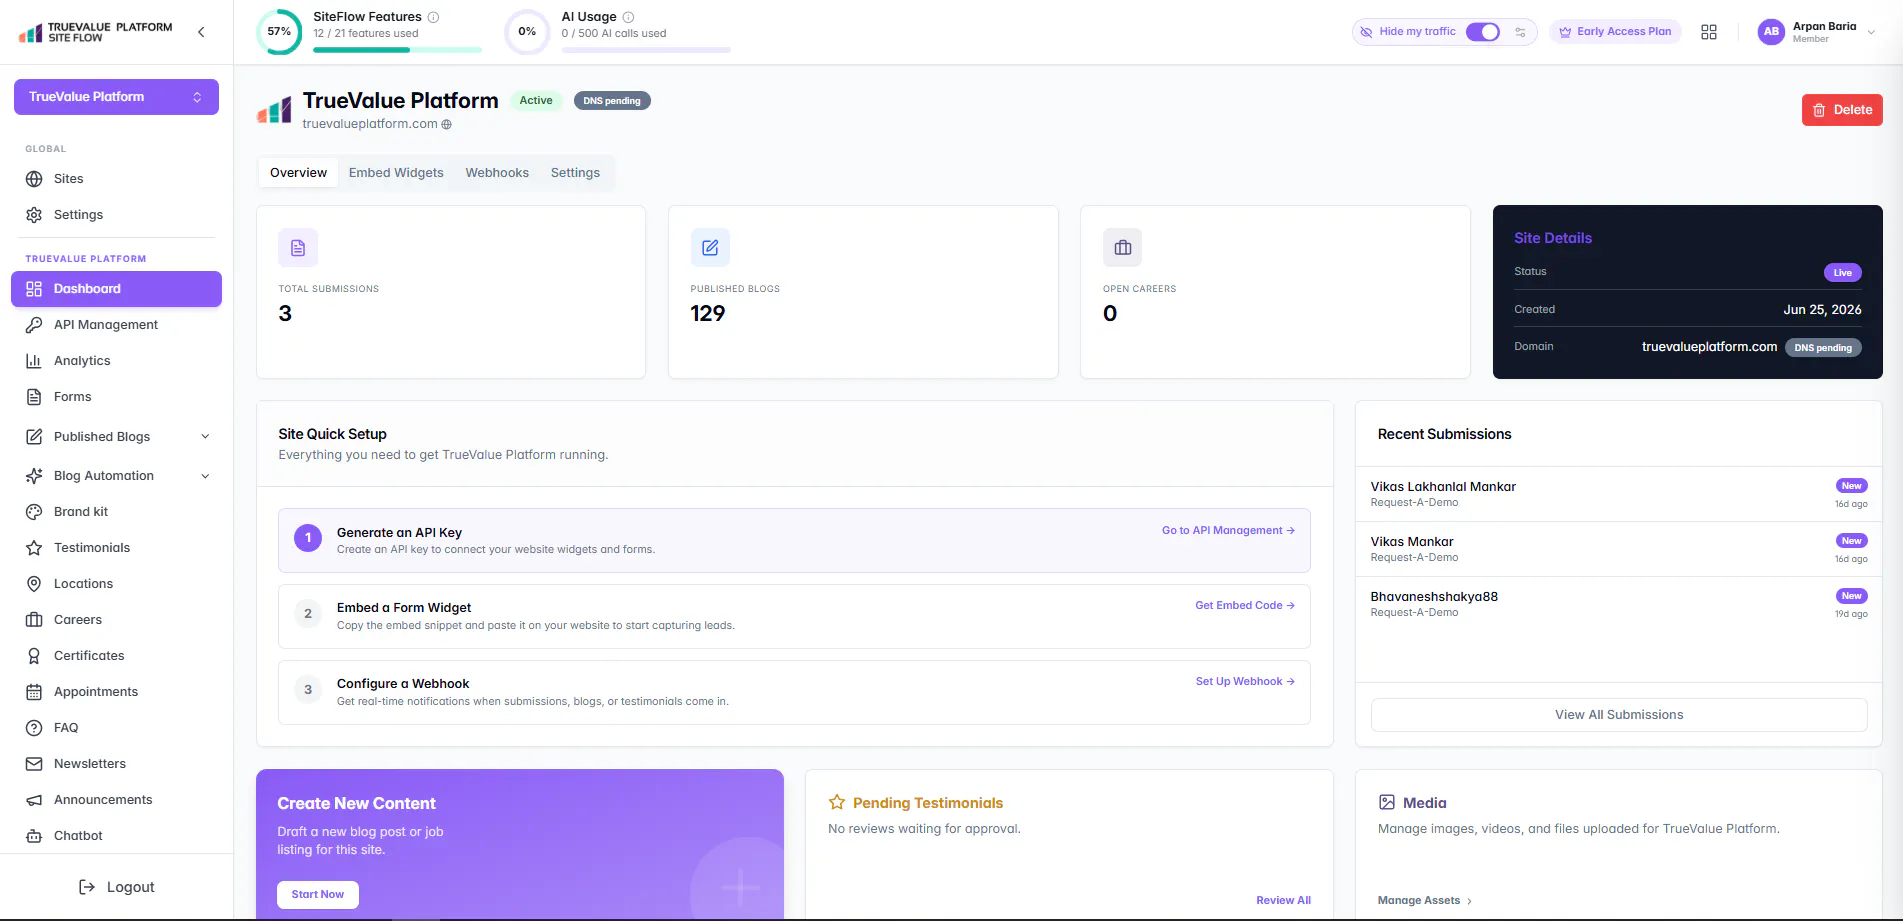The image size is (1903, 921).
Task: Open the apps grid icon in header
Action: point(1709,32)
